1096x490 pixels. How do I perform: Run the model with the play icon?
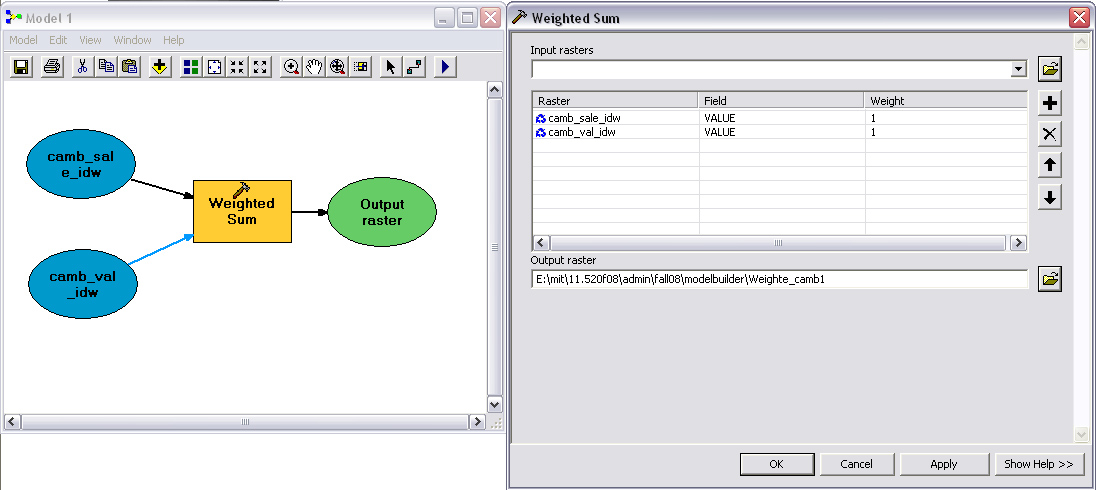pos(445,67)
